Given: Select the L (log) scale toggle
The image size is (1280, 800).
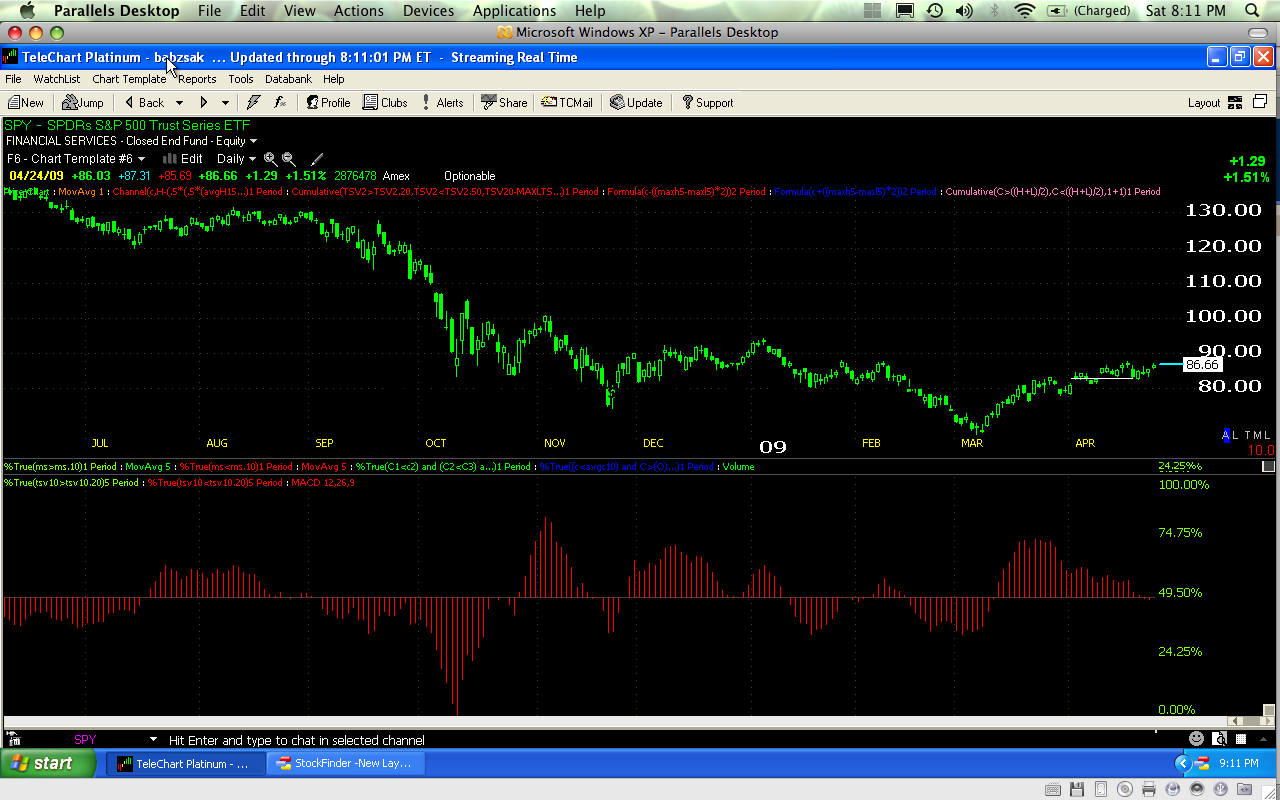Looking at the screenshot, I should (1236, 435).
